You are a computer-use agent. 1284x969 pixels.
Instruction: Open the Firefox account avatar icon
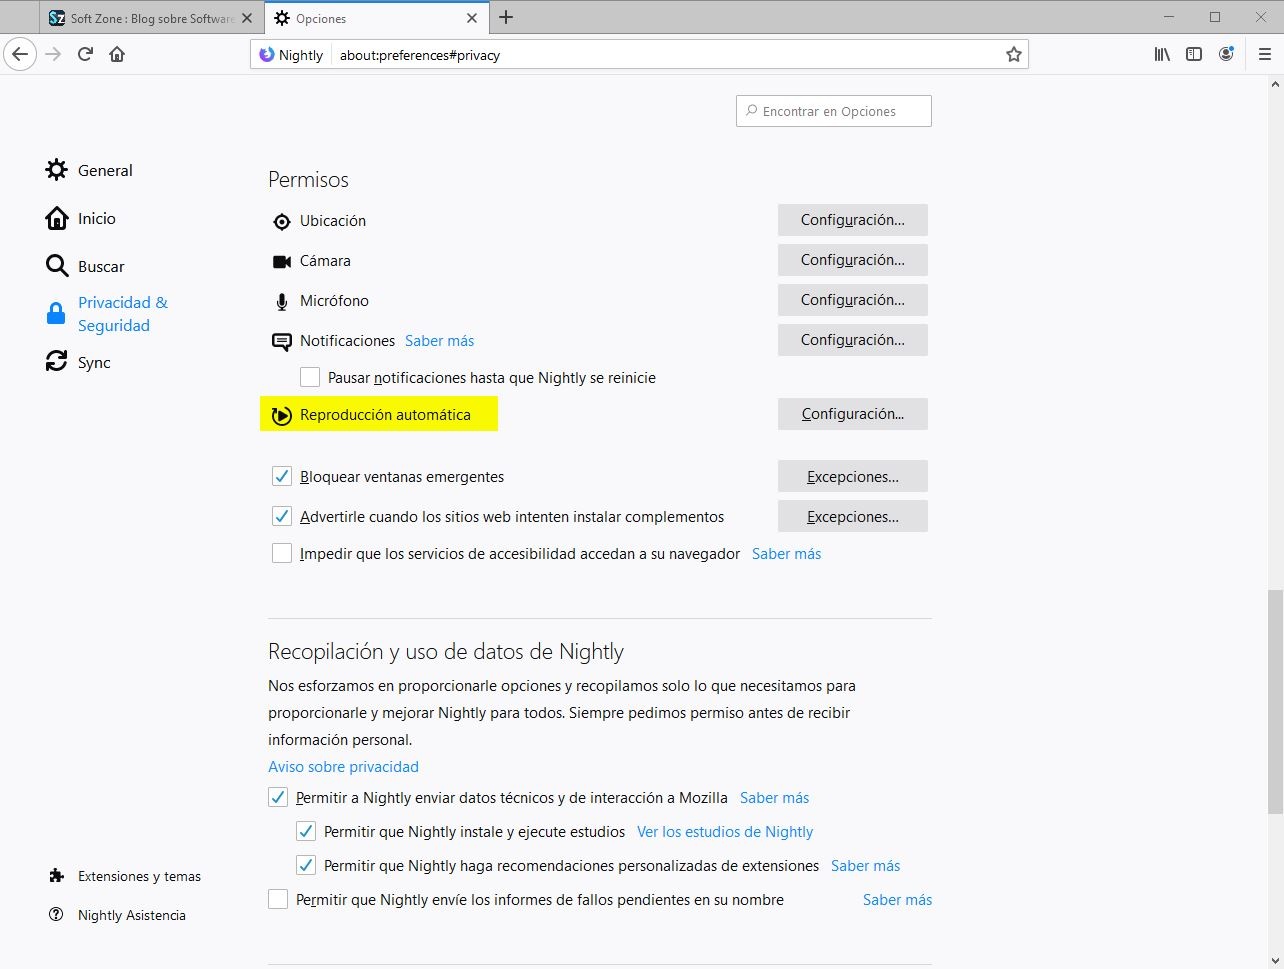(1226, 54)
